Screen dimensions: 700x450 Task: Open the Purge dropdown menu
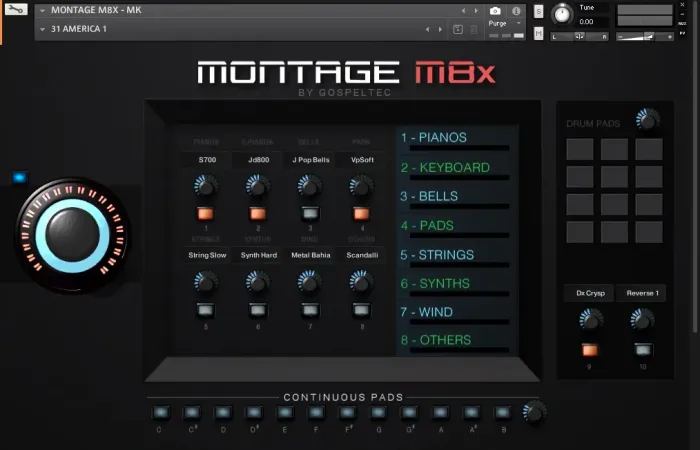point(504,23)
